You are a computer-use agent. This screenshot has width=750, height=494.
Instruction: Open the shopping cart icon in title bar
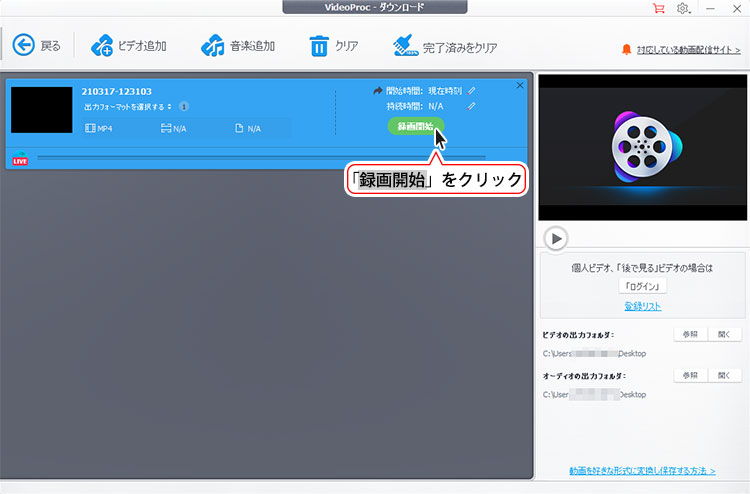click(x=659, y=8)
